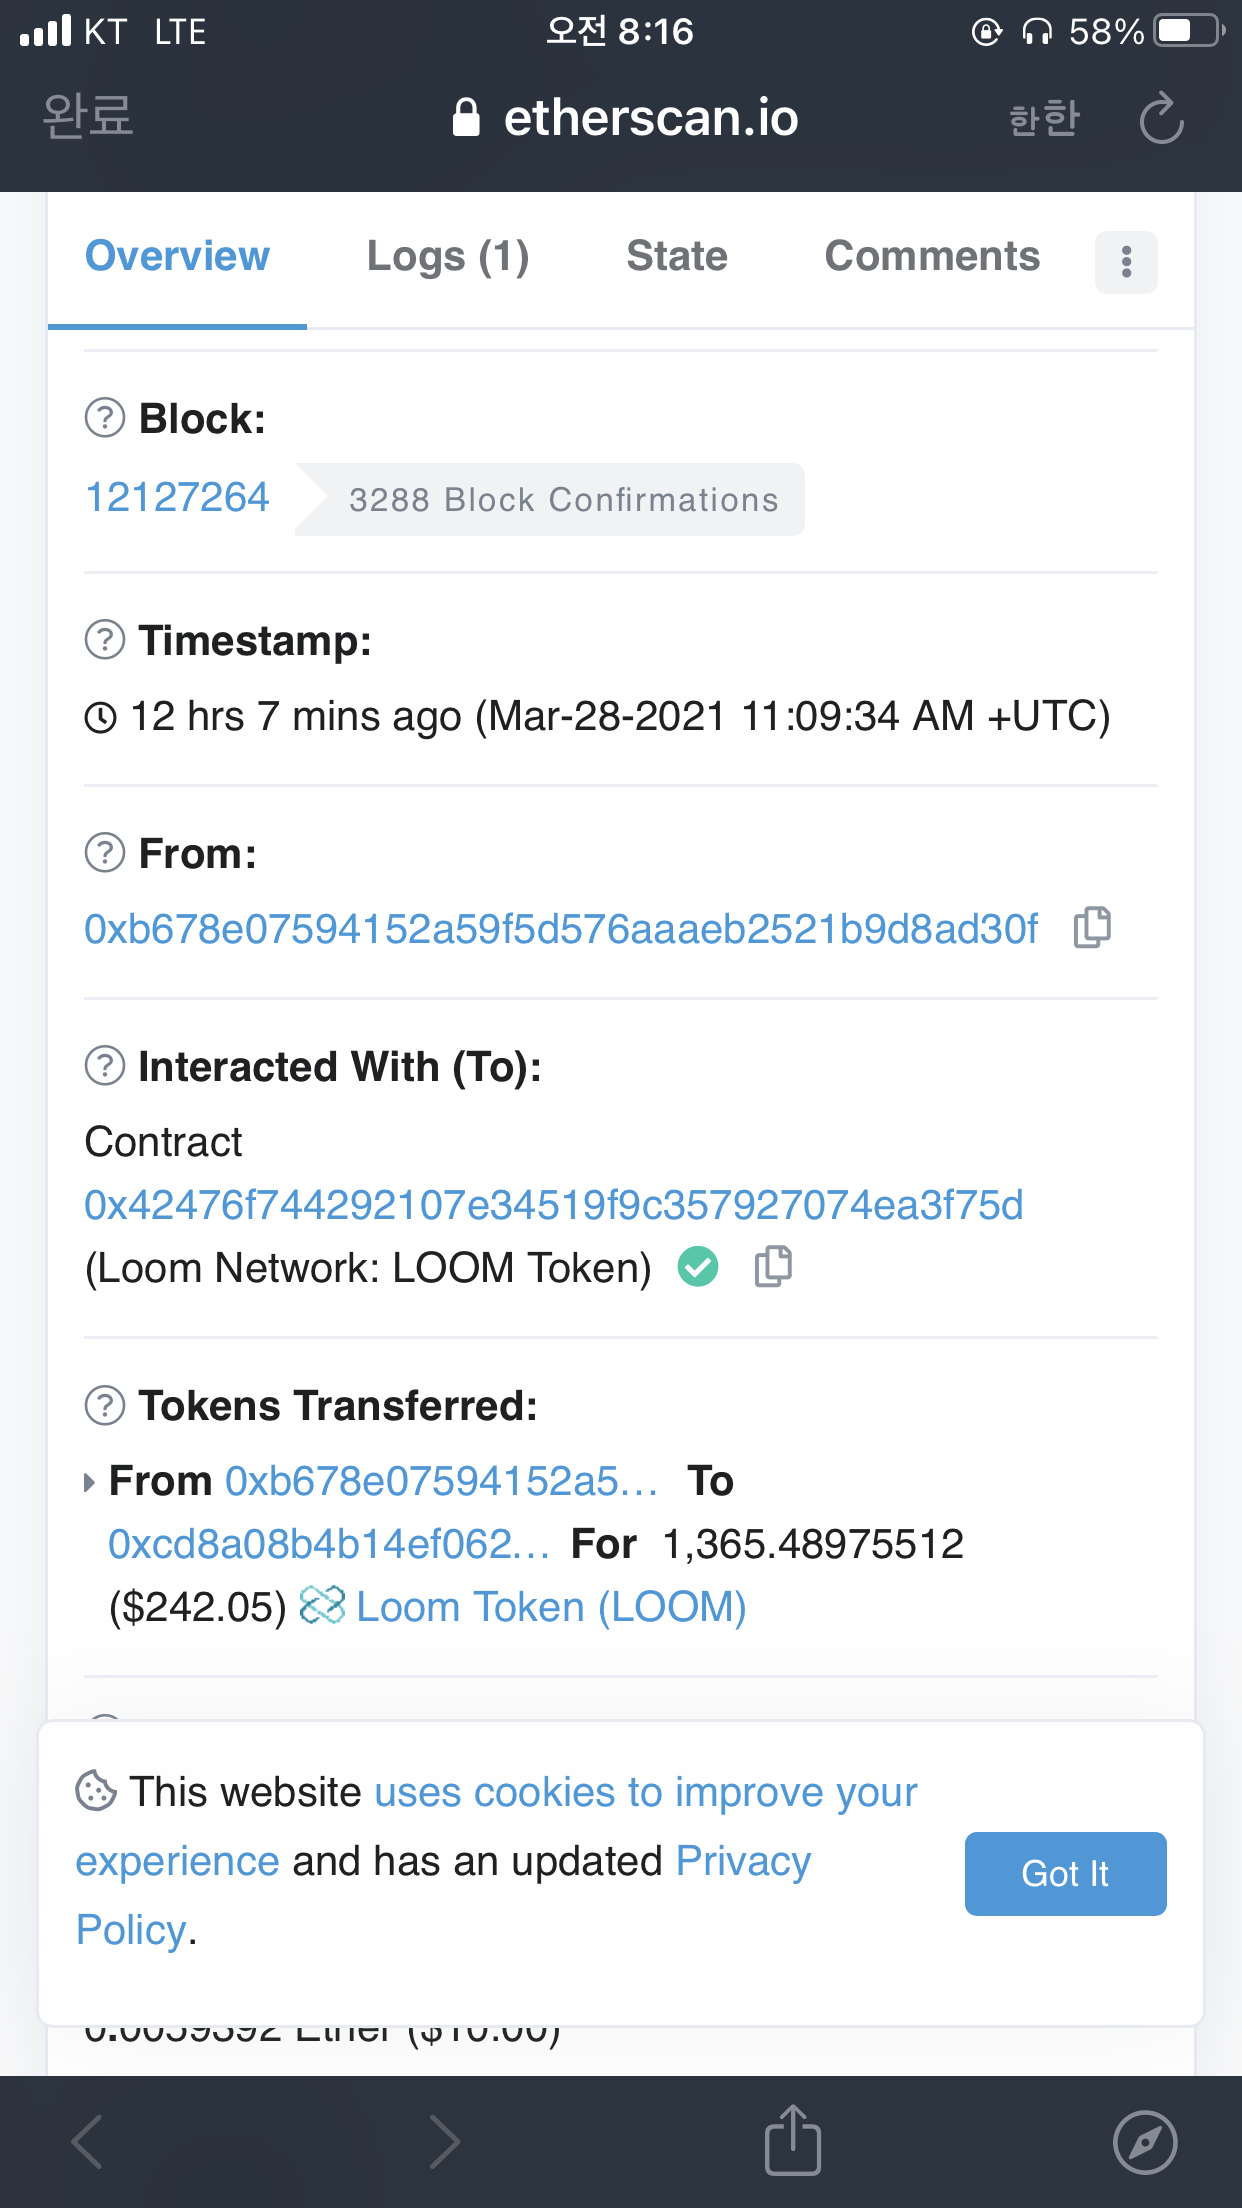Copy the LOOM Token contract address
The height and width of the screenshot is (2208, 1242).
click(773, 1267)
